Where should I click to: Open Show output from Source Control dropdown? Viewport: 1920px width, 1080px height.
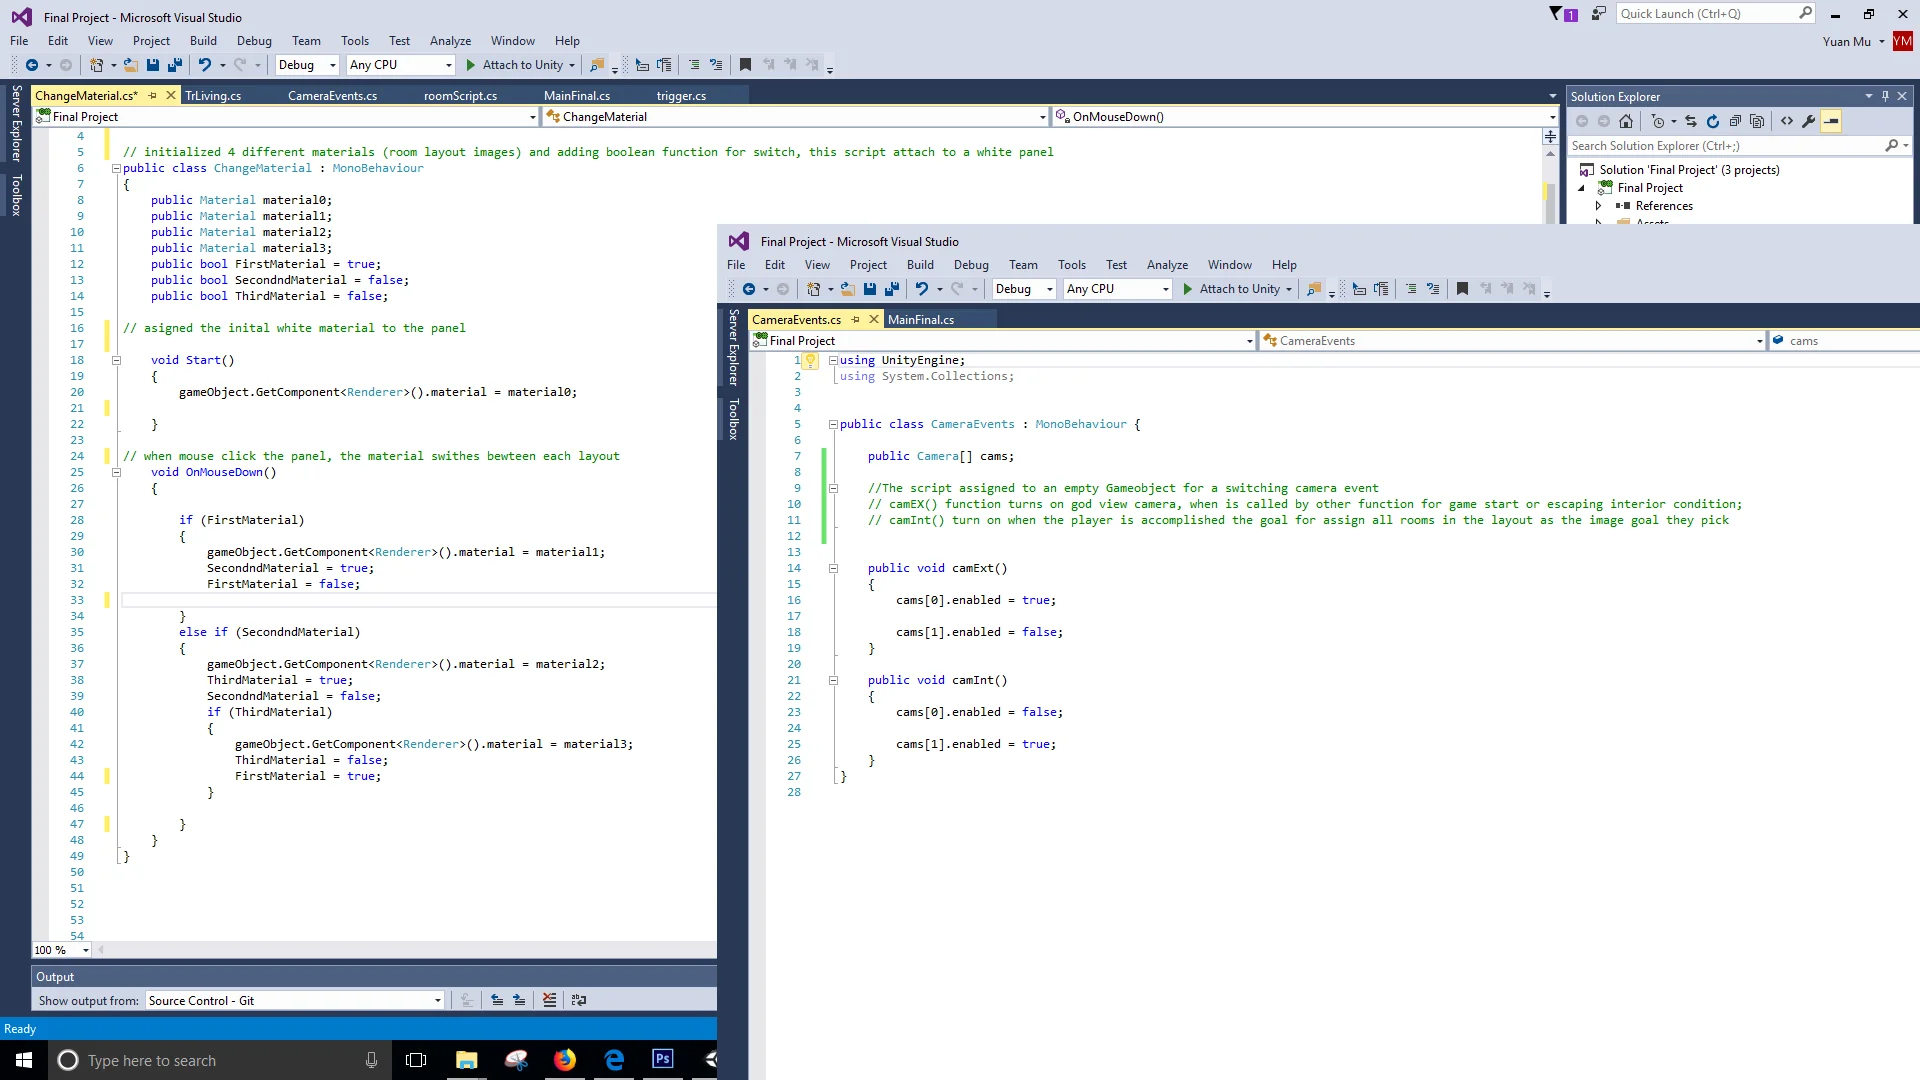coord(295,1000)
